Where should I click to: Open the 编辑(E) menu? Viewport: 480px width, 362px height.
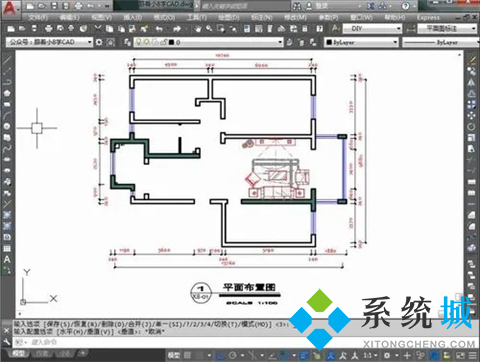(69, 17)
